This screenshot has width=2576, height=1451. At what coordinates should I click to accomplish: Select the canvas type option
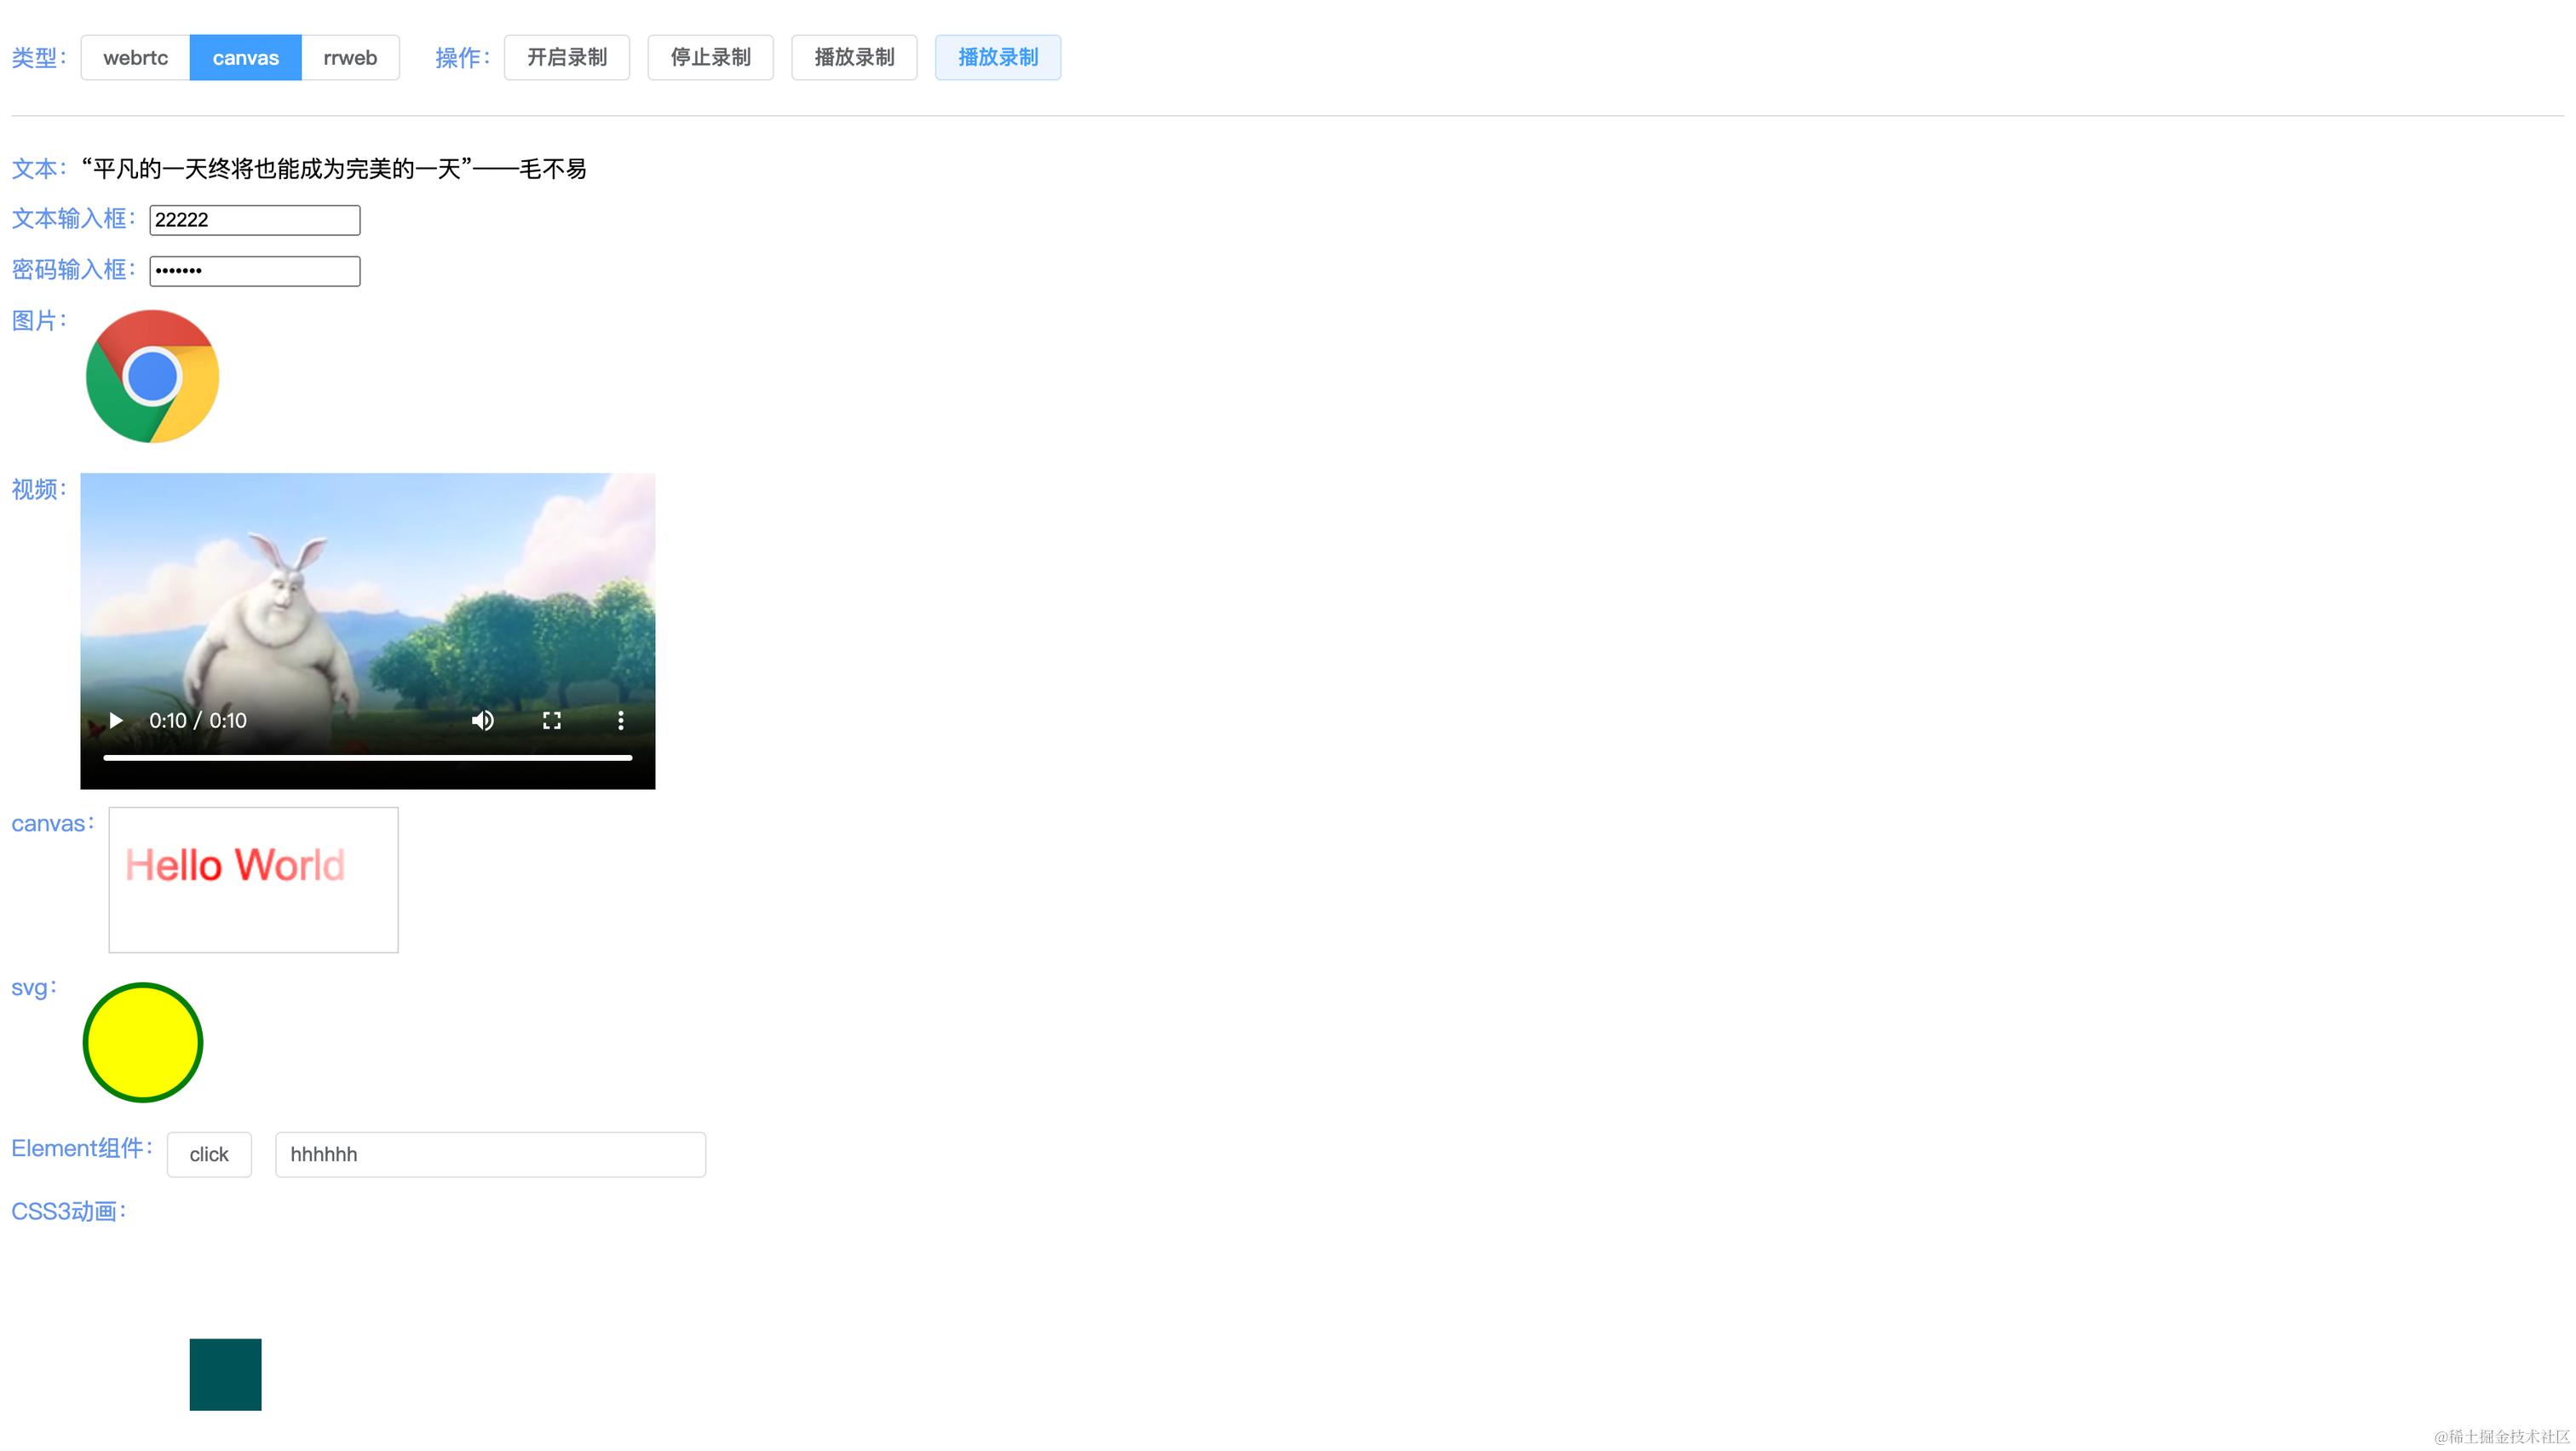[245, 57]
